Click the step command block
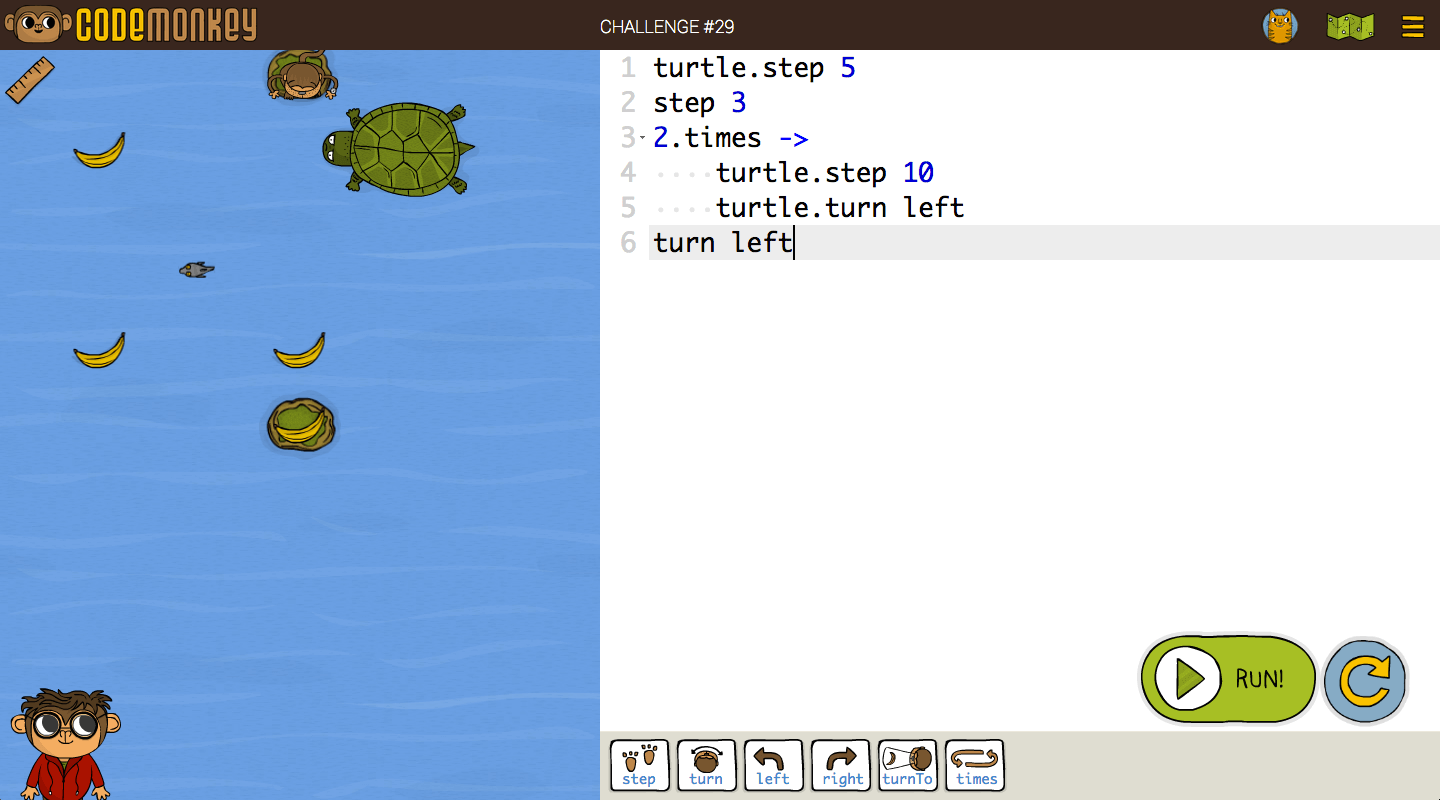This screenshot has height=800, width=1440. coord(639,765)
